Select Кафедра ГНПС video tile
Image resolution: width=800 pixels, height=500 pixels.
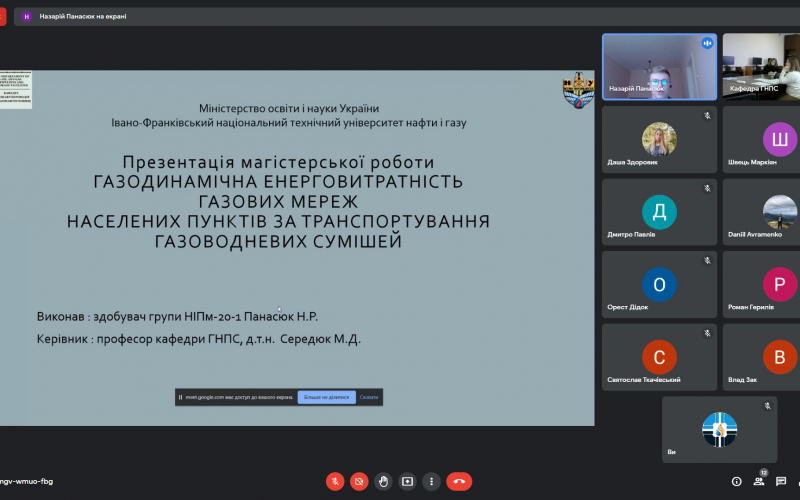point(761,67)
